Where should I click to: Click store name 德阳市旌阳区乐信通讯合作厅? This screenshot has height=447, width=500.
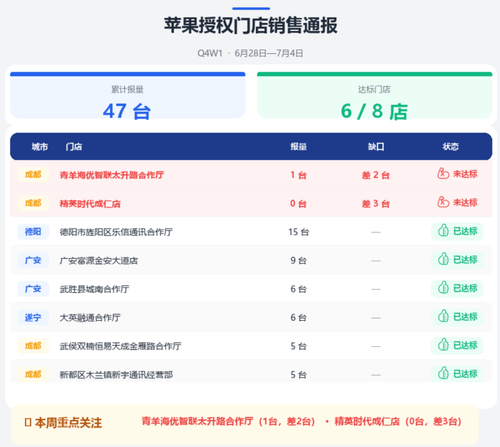point(116,232)
